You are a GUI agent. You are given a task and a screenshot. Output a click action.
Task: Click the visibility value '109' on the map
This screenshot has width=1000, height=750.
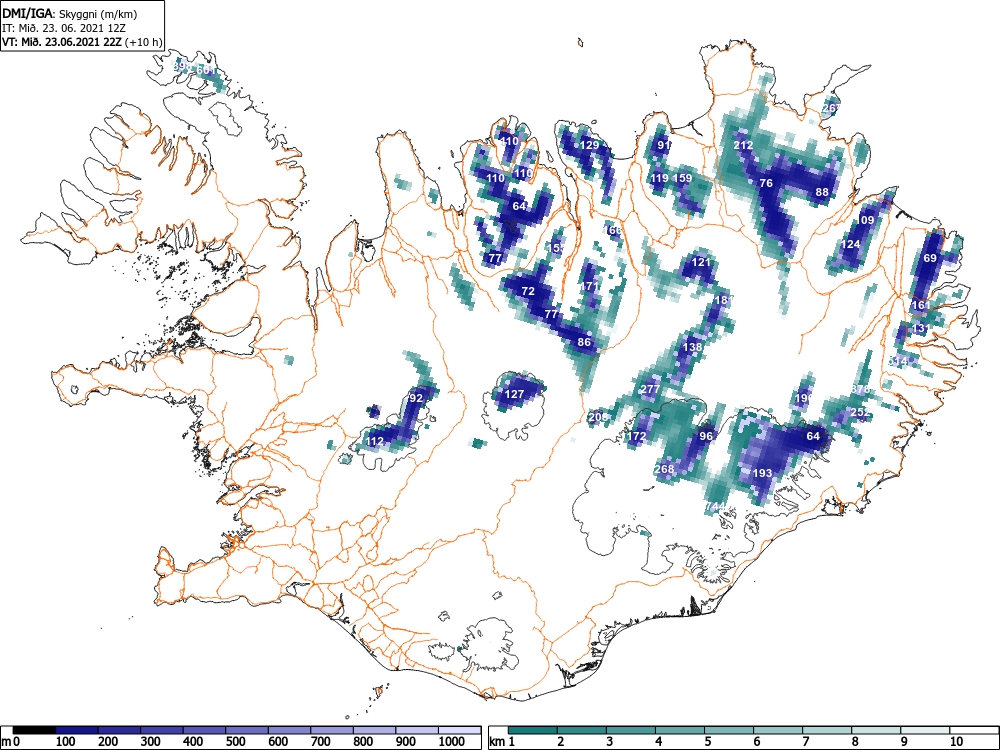pyautogui.click(x=865, y=220)
